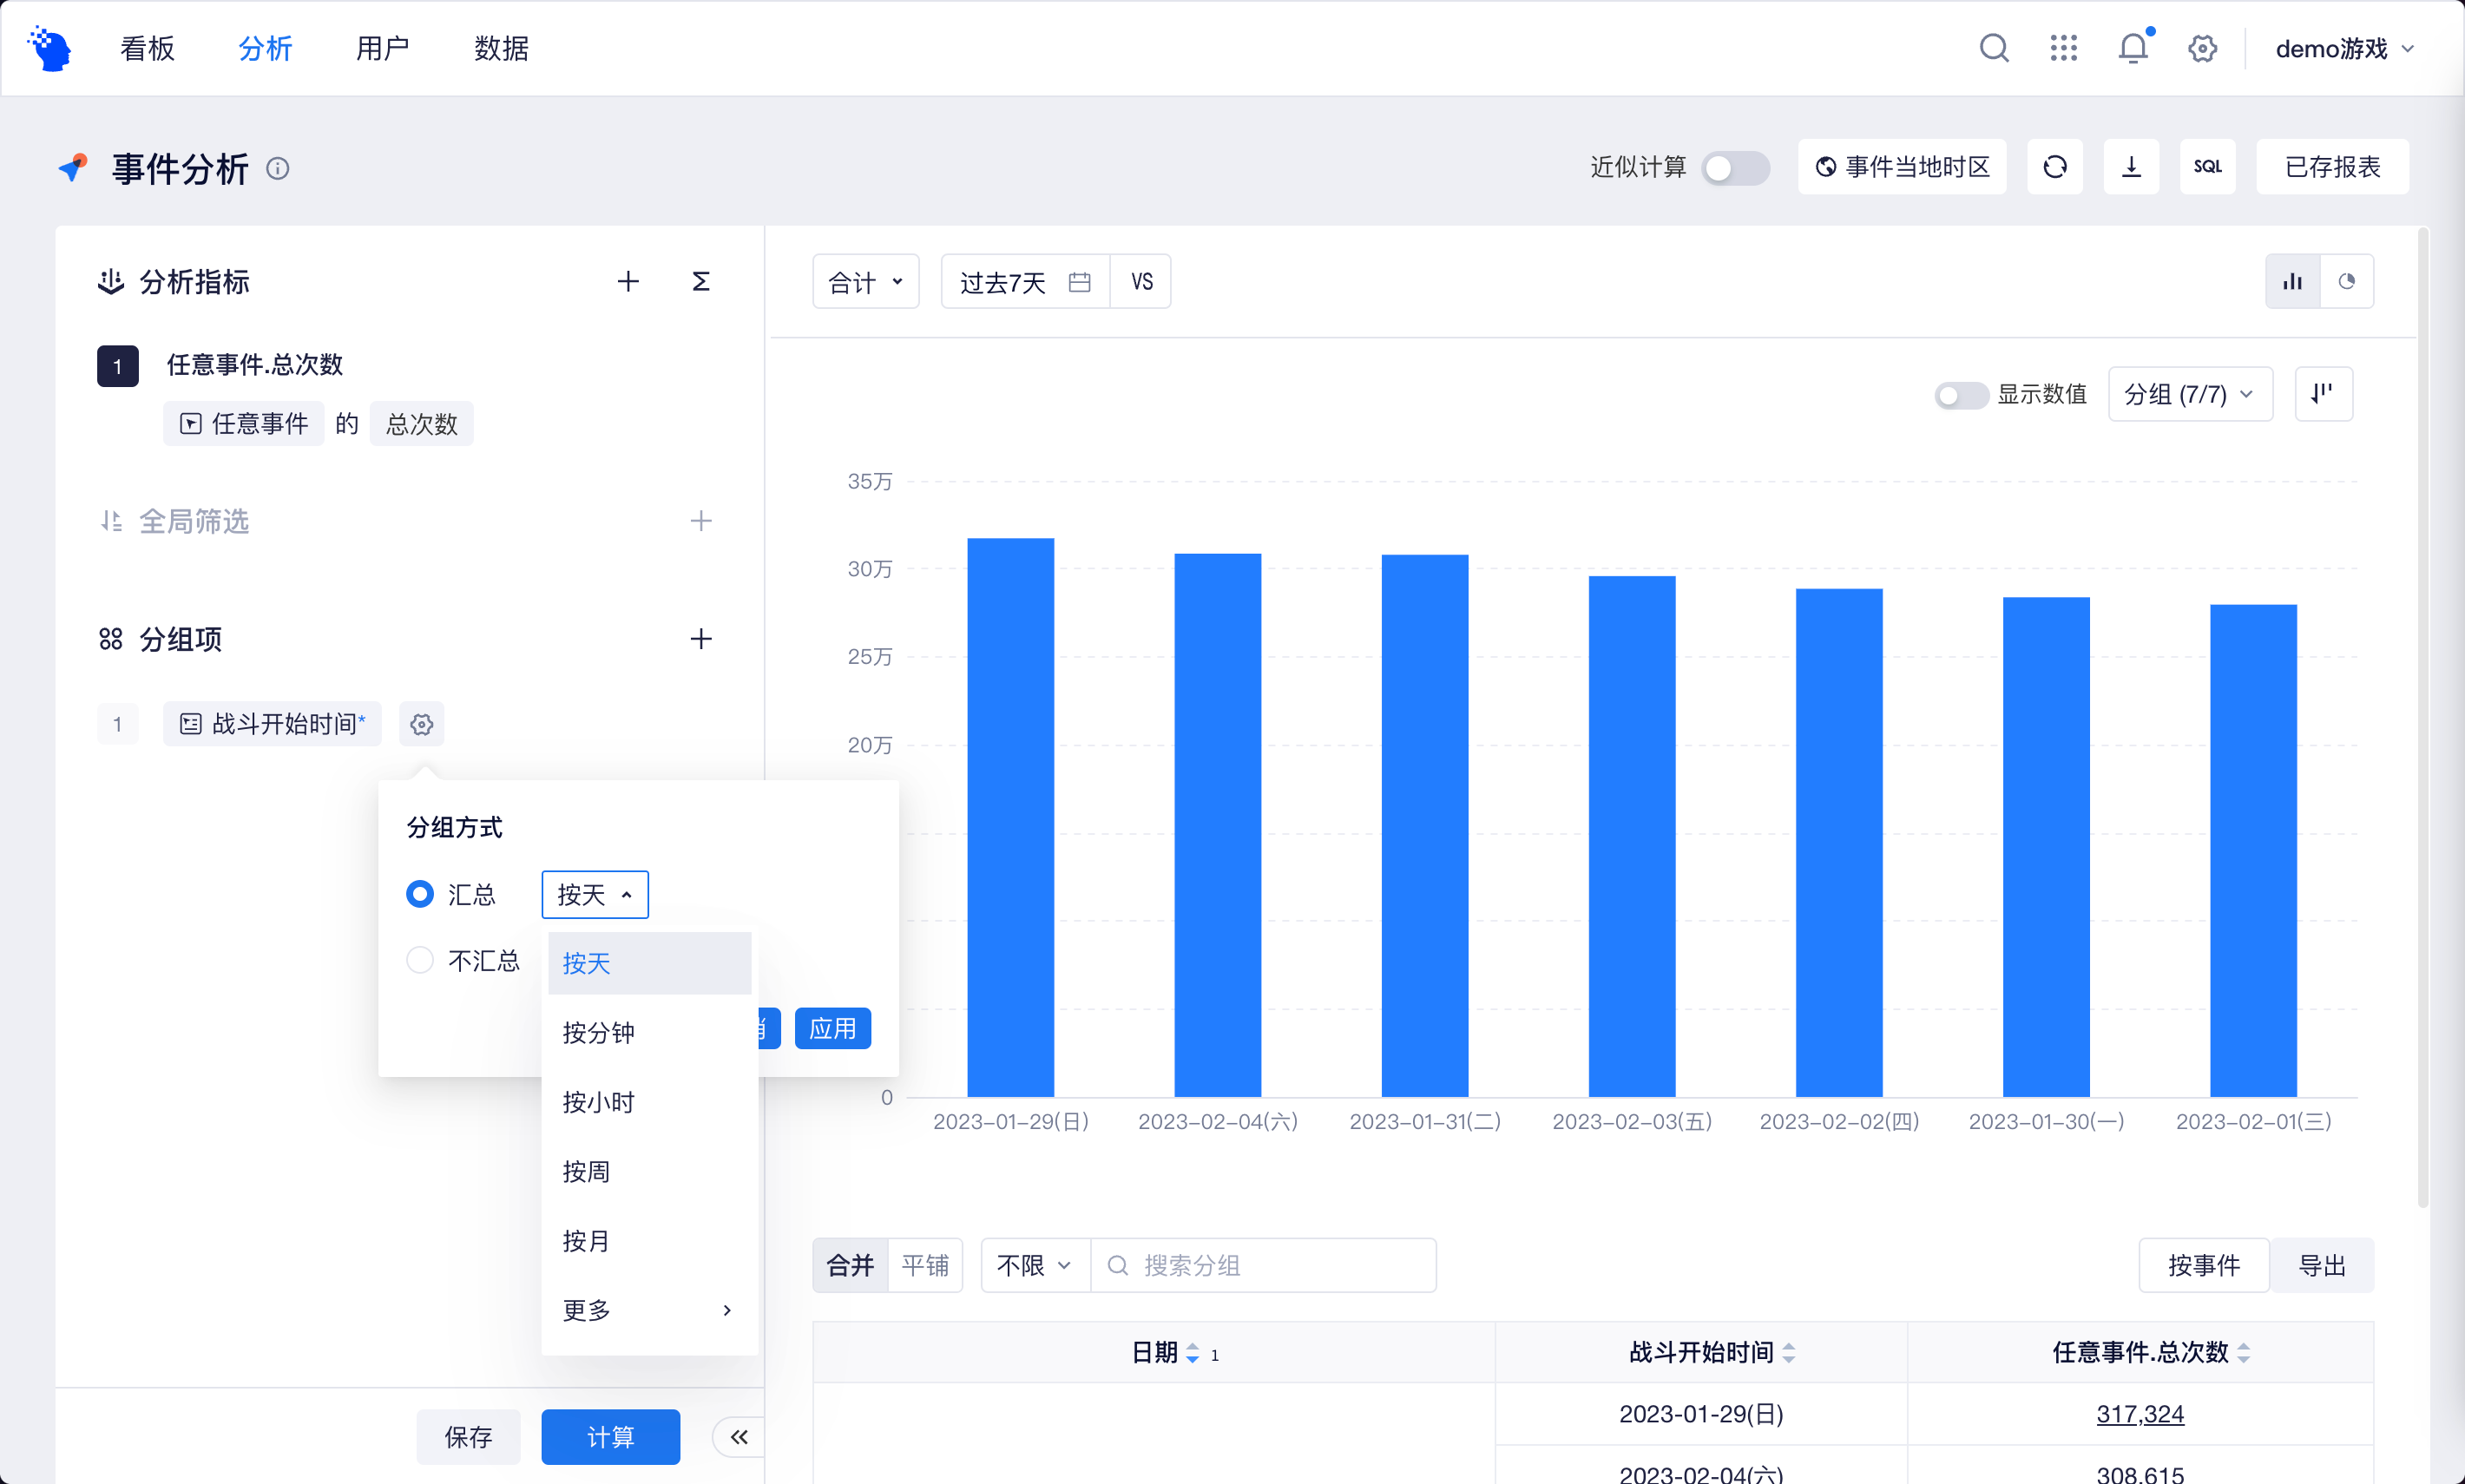Click the metric title 任意事件.总次数
Screen dimensions: 2465x1484
tap(254, 364)
